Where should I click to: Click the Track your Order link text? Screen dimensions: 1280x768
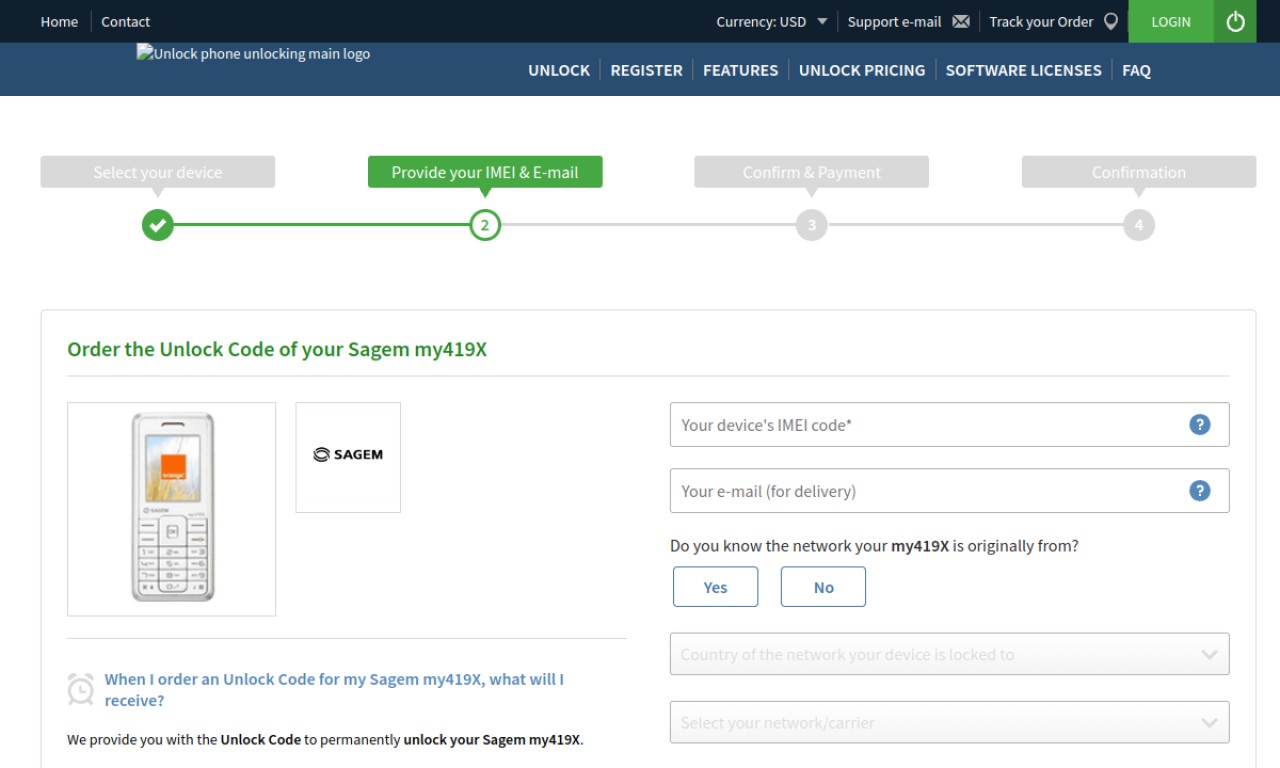[1041, 22]
